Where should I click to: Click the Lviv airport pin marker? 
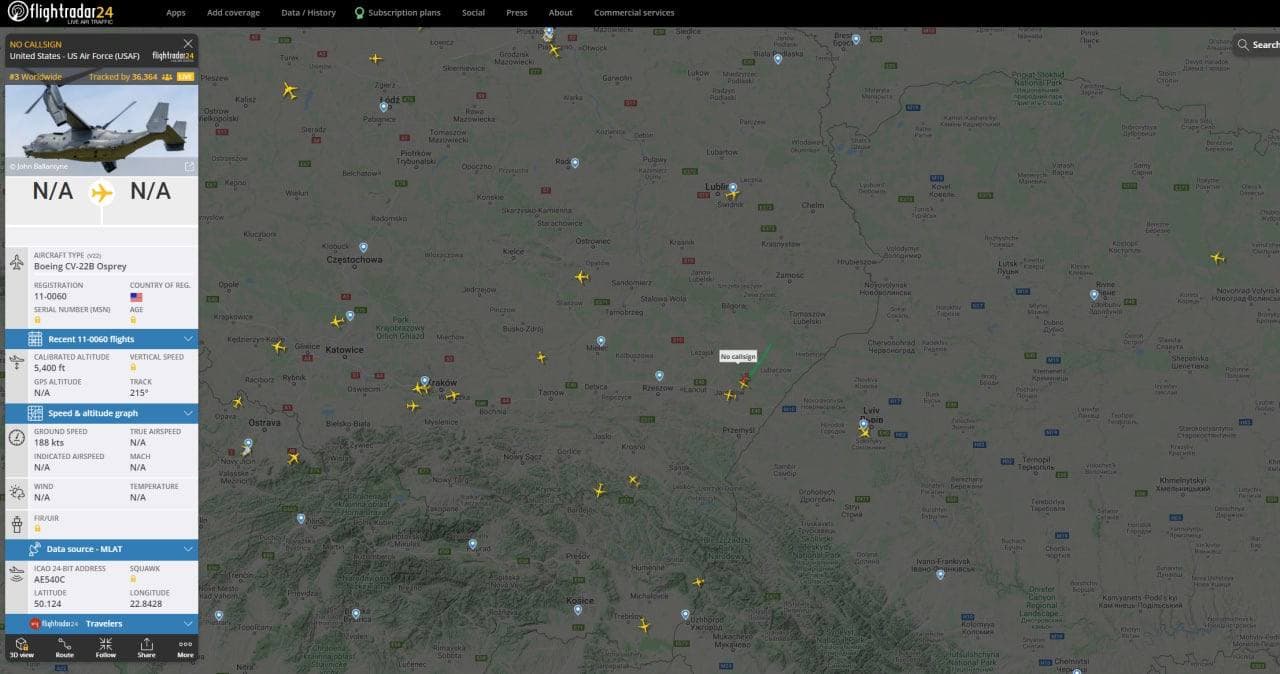[x=863, y=423]
